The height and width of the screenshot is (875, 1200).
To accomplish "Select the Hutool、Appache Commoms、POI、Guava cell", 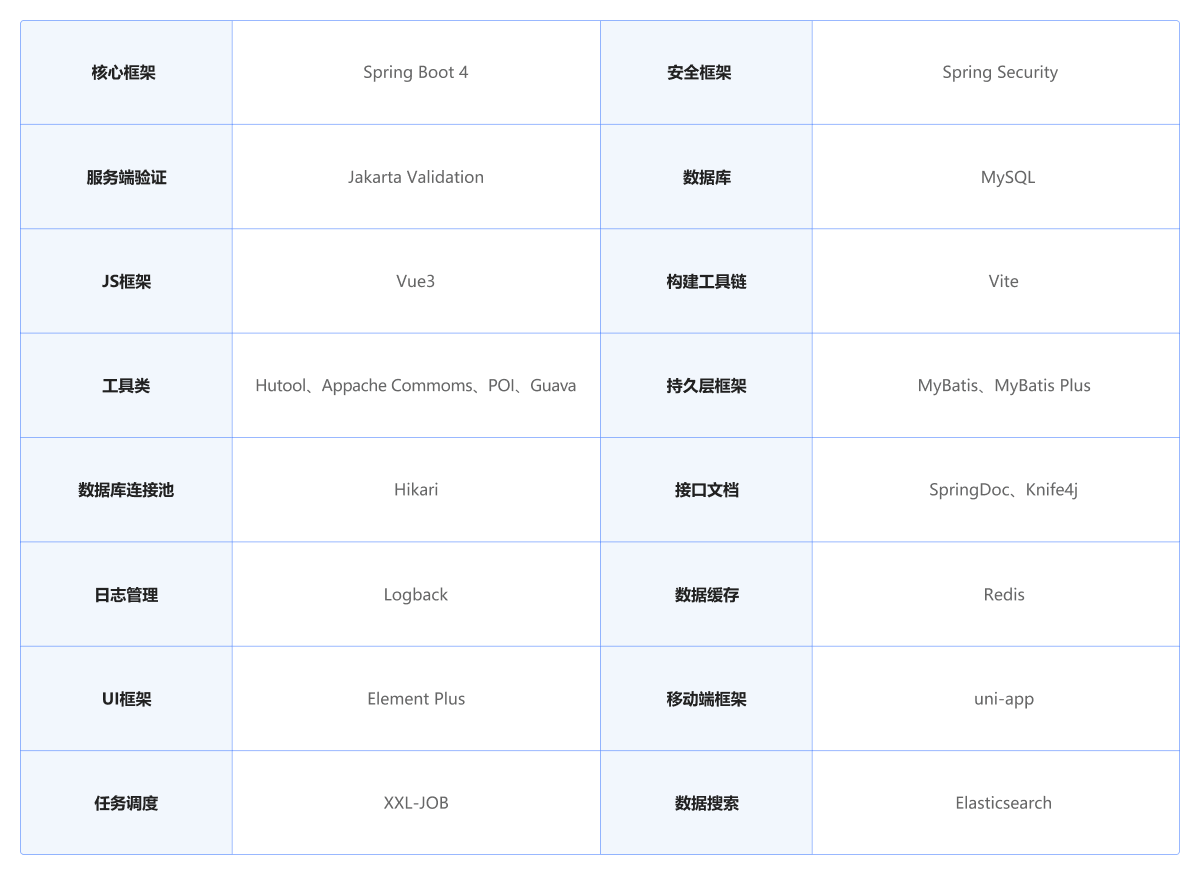I will [x=416, y=385].
